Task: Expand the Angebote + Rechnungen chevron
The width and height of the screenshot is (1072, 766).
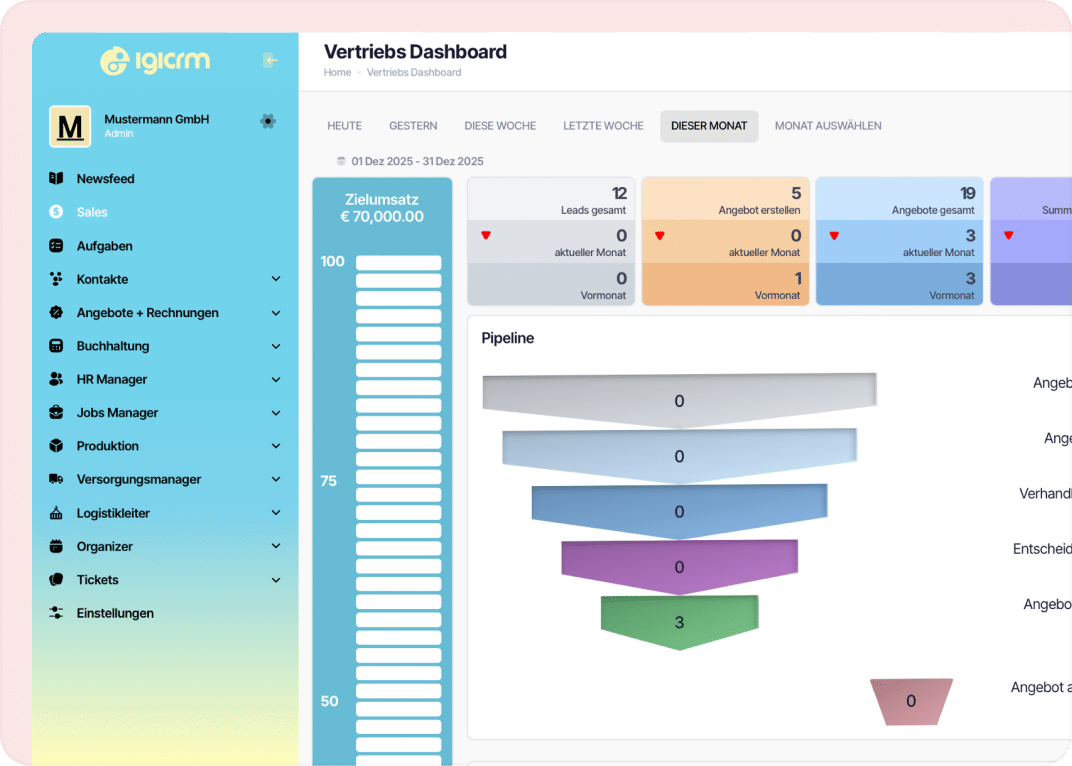Action: coord(276,313)
